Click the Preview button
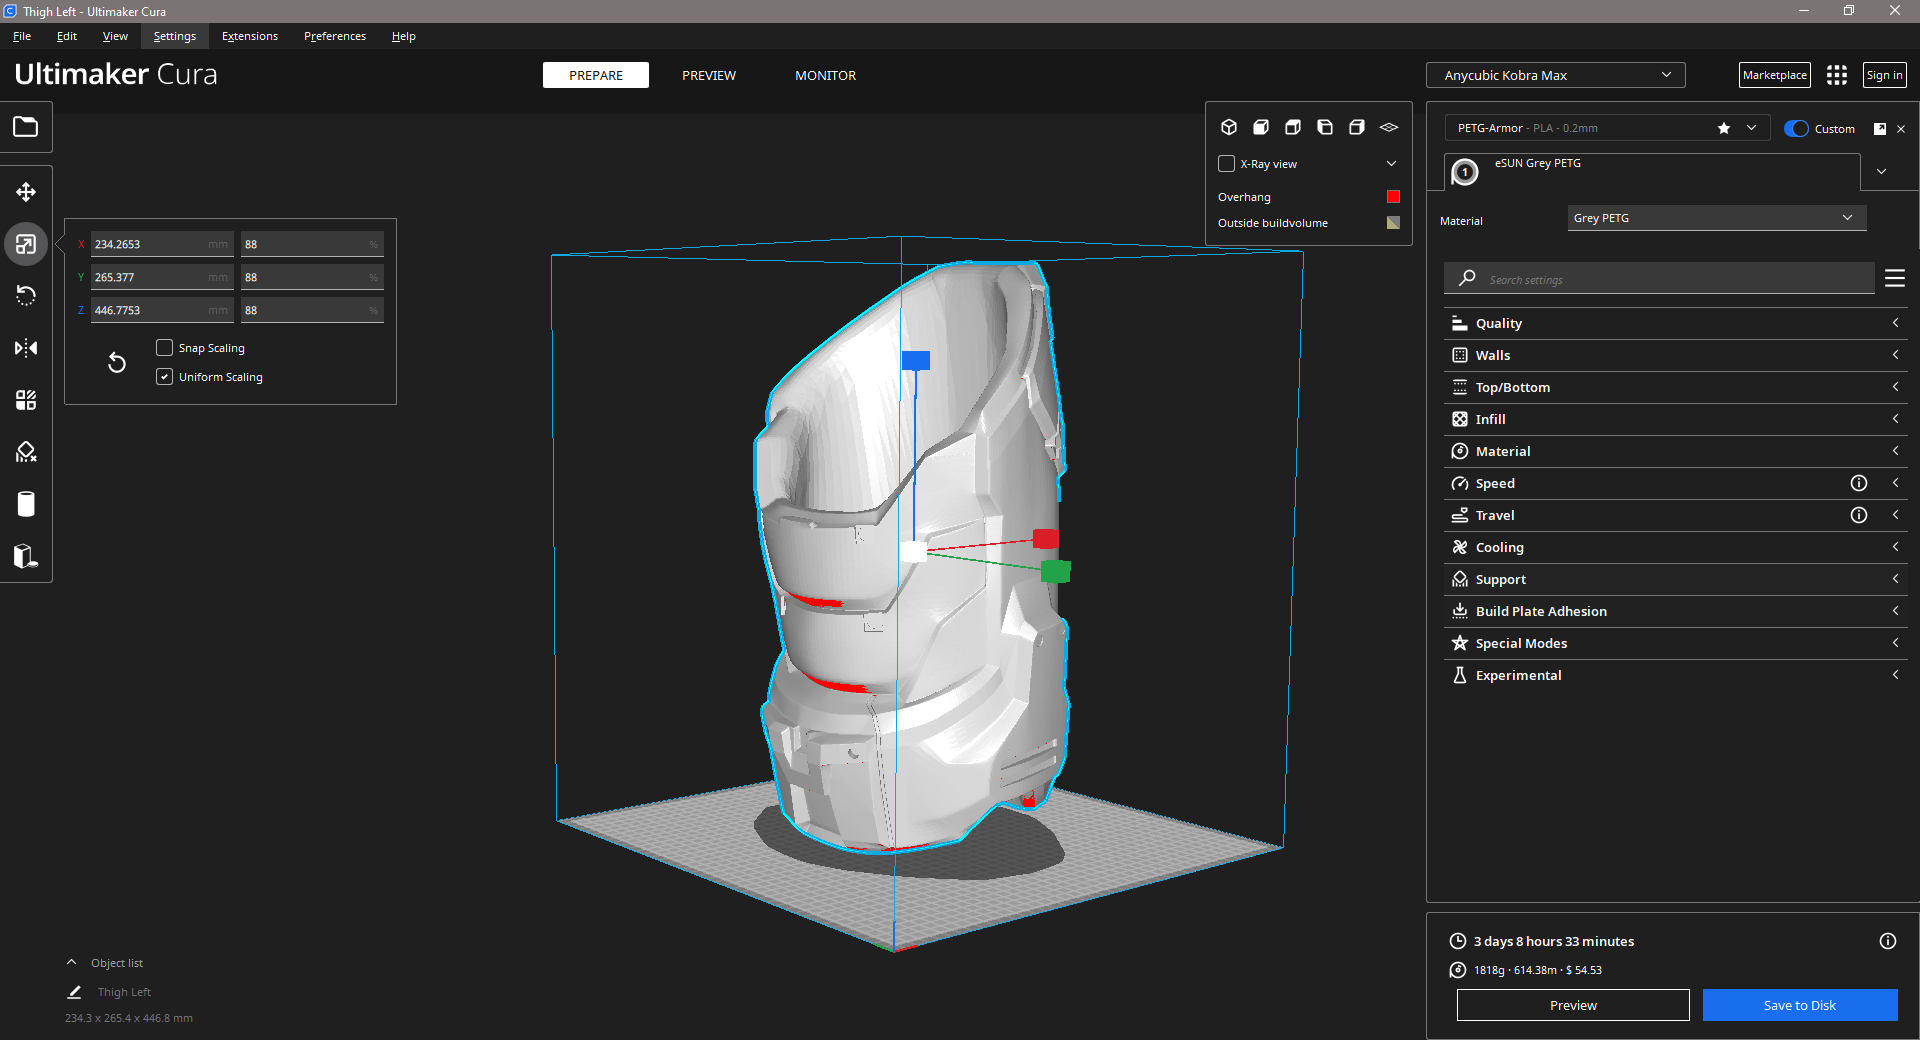The width and height of the screenshot is (1920, 1040). click(1573, 1005)
